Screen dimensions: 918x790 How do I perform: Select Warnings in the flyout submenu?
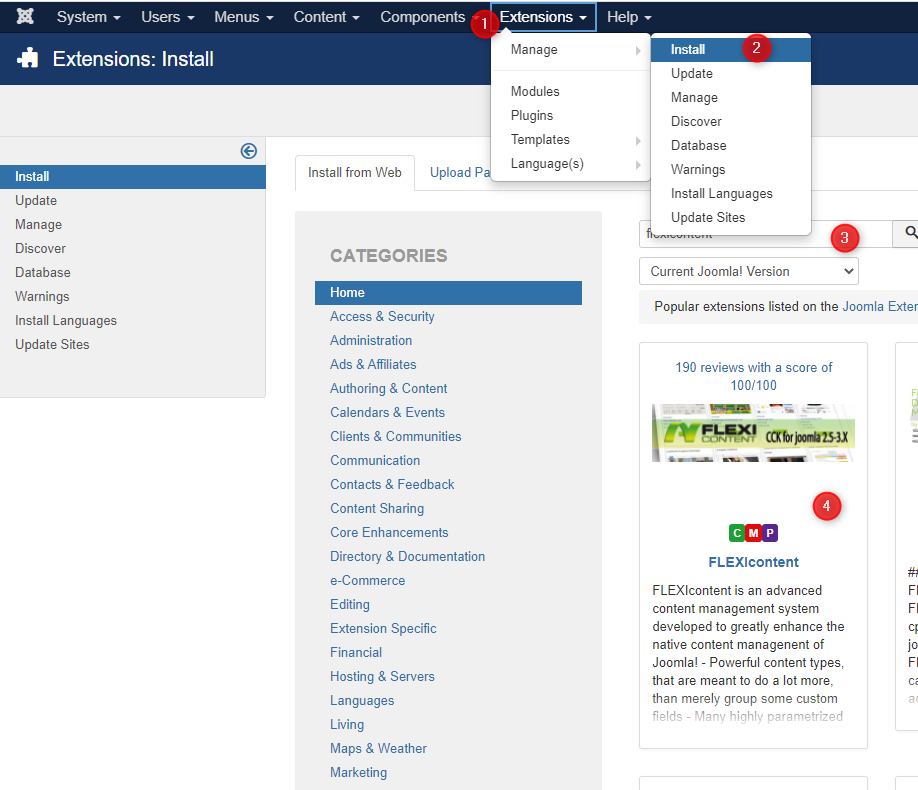[x=731, y=170]
